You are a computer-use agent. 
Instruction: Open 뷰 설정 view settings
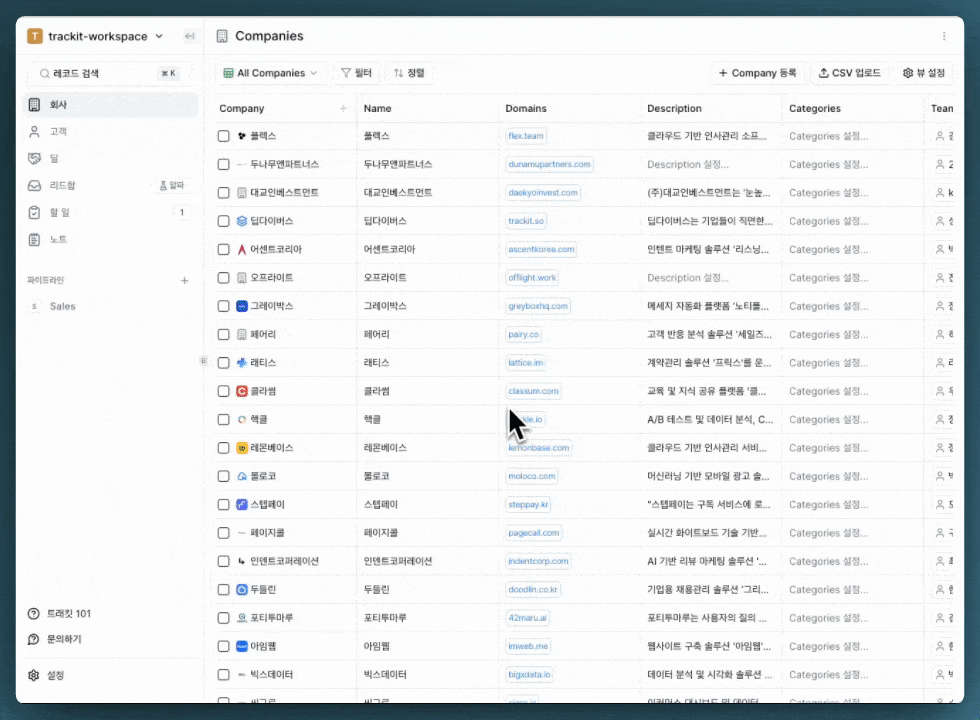point(924,73)
